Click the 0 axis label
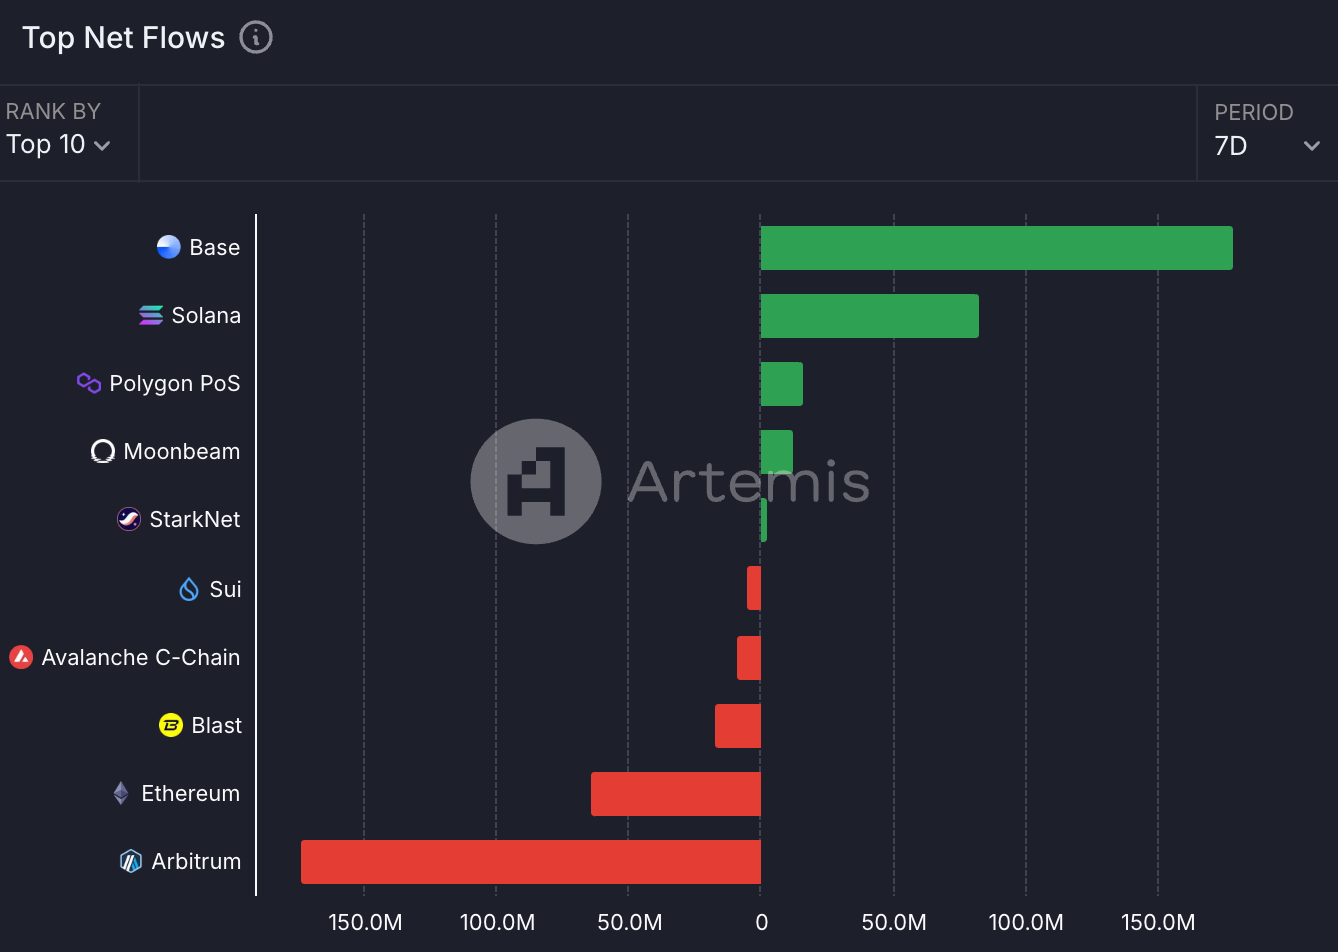The height and width of the screenshot is (952, 1338). tap(762, 922)
